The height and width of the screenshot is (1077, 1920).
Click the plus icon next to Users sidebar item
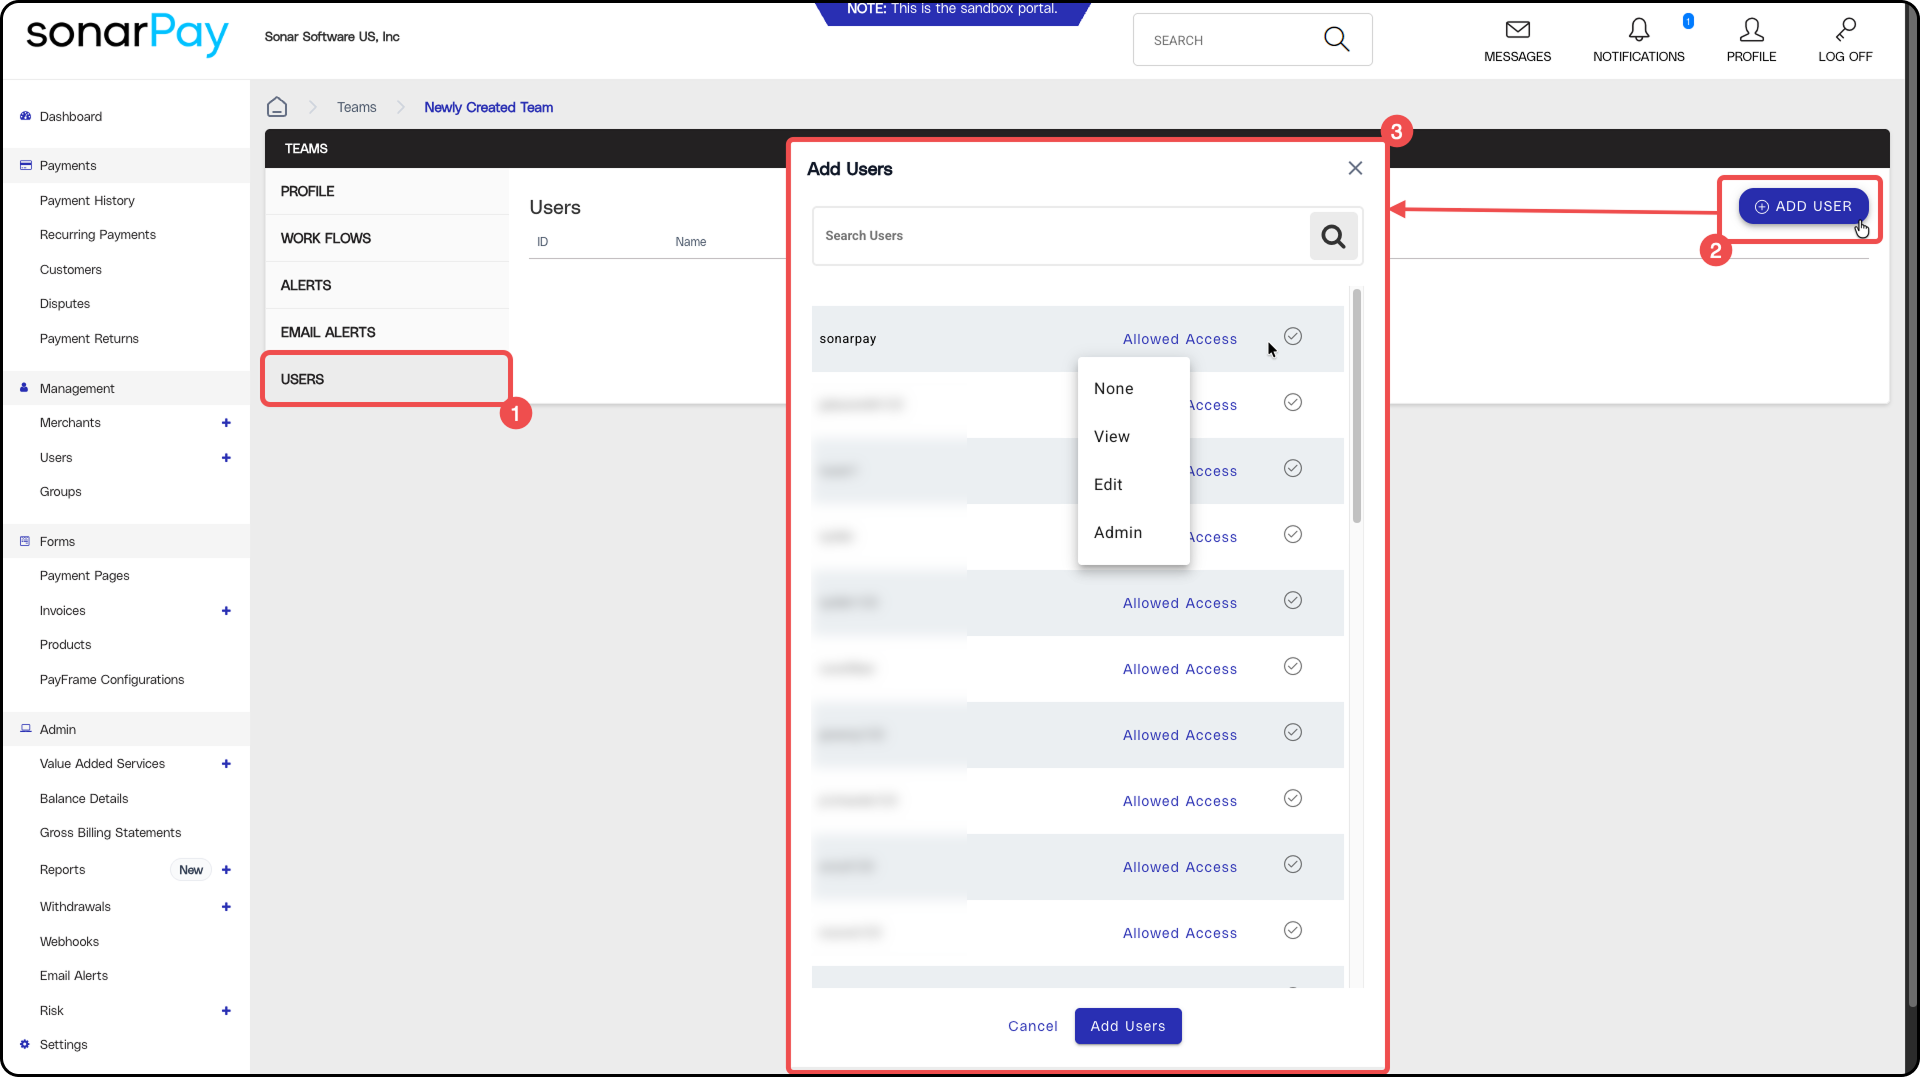coord(226,458)
